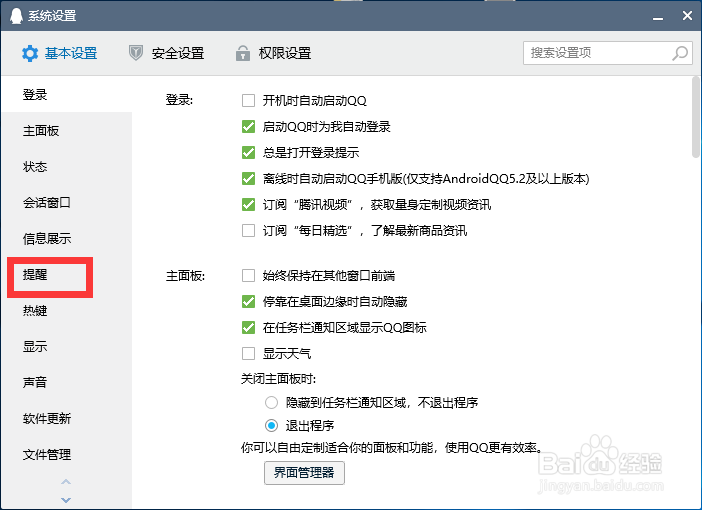Open 软件更新 settings in sidebar
702x510 pixels.
(x=67, y=418)
